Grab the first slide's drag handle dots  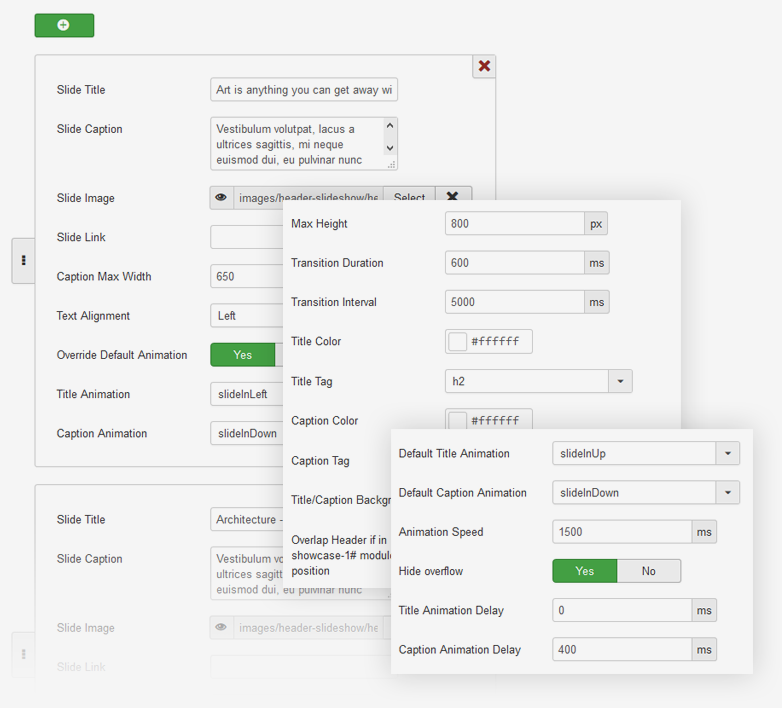[x=23, y=261]
